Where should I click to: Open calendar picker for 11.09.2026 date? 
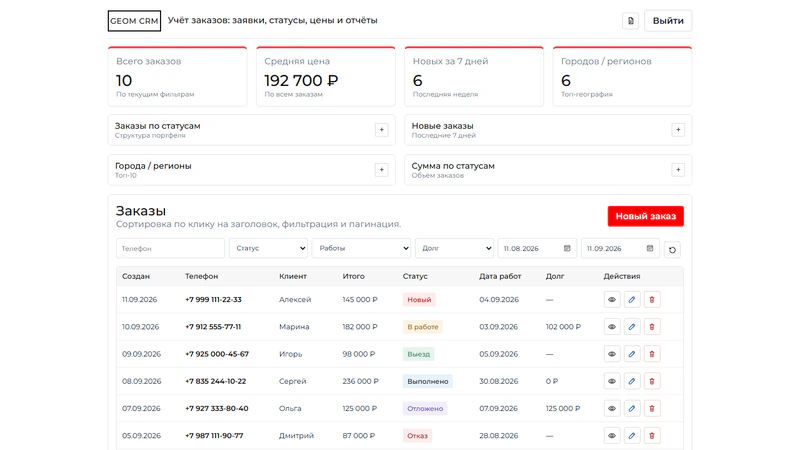[649, 248]
